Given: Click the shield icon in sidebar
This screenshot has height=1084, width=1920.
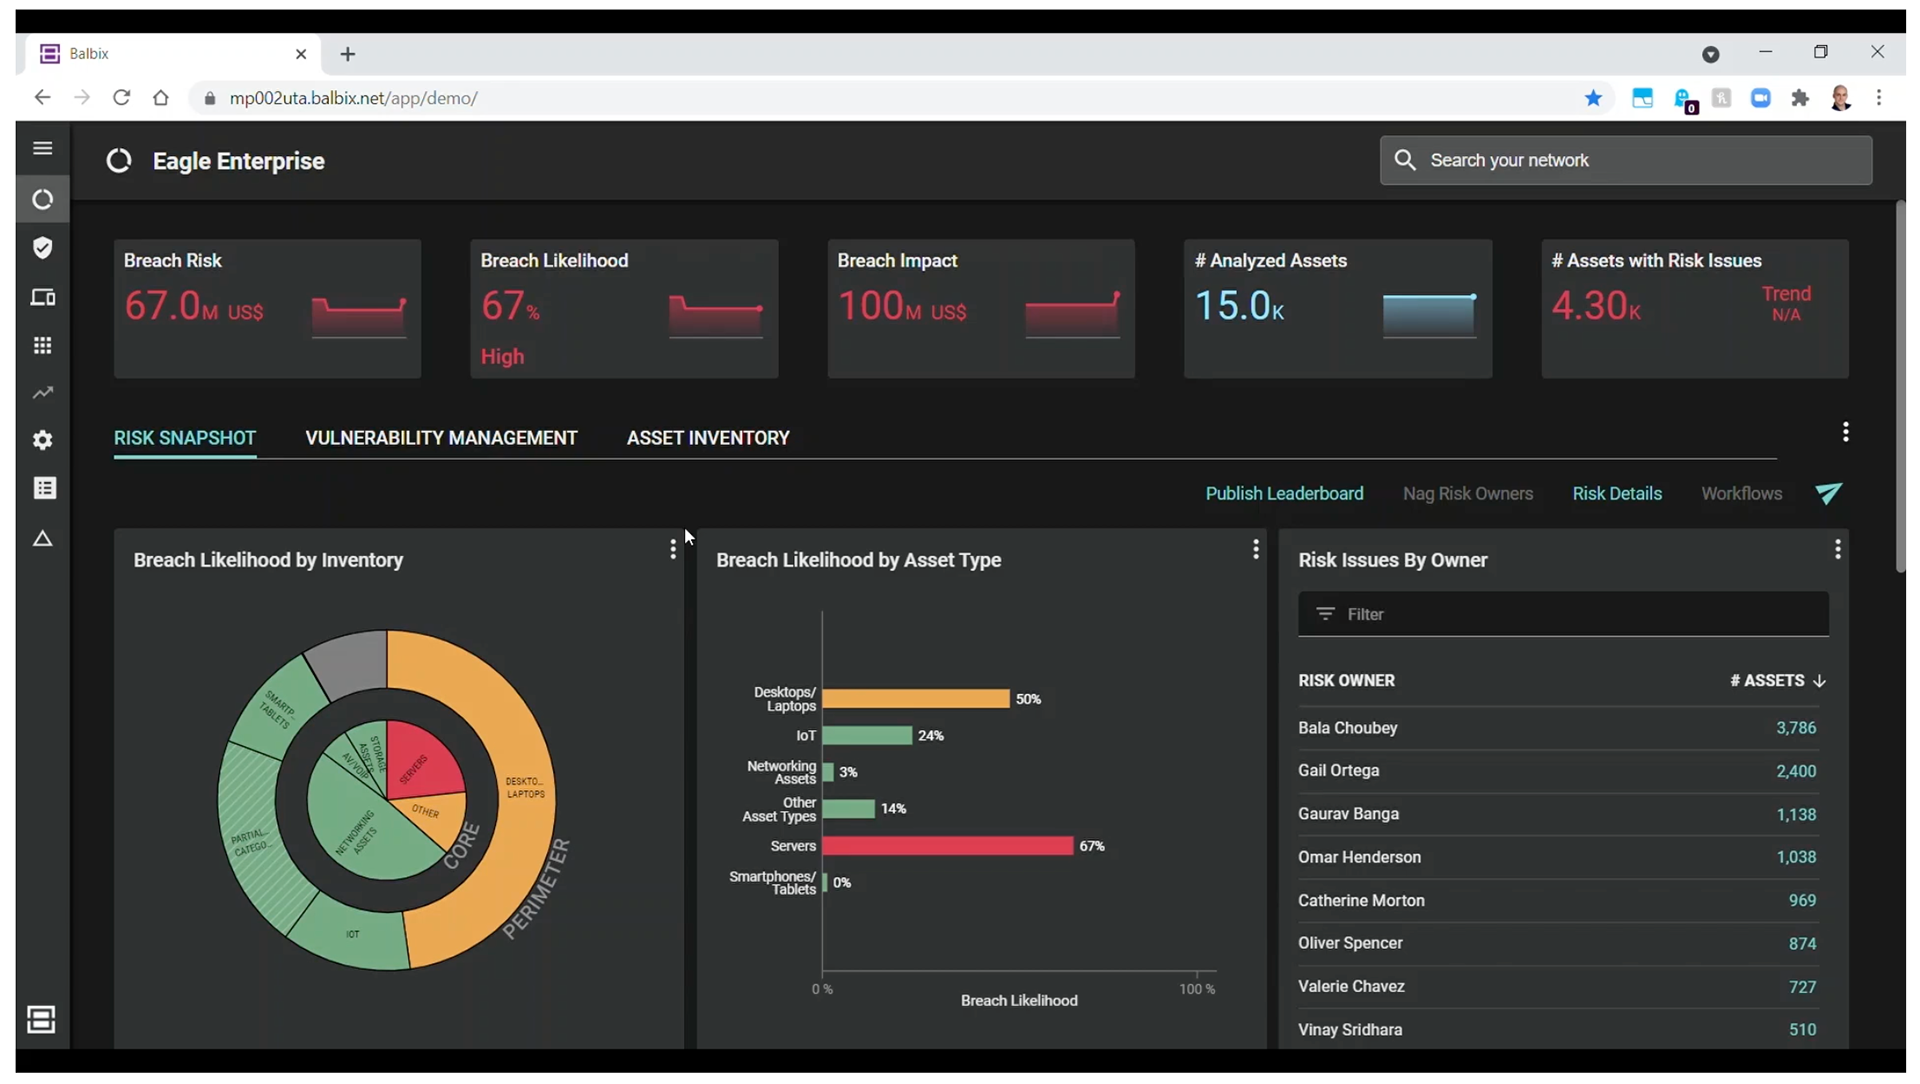Looking at the screenshot, I should pos(42,248).
